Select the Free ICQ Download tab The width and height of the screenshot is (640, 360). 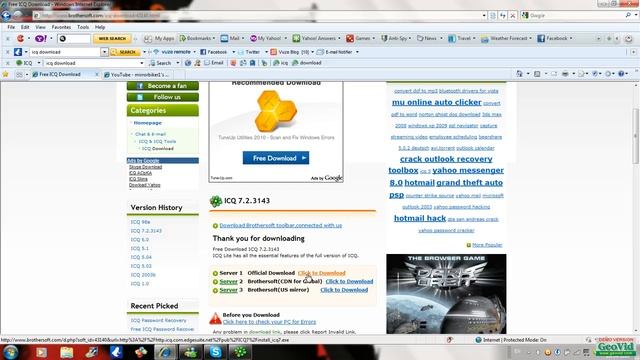click(x=61, y=74)
